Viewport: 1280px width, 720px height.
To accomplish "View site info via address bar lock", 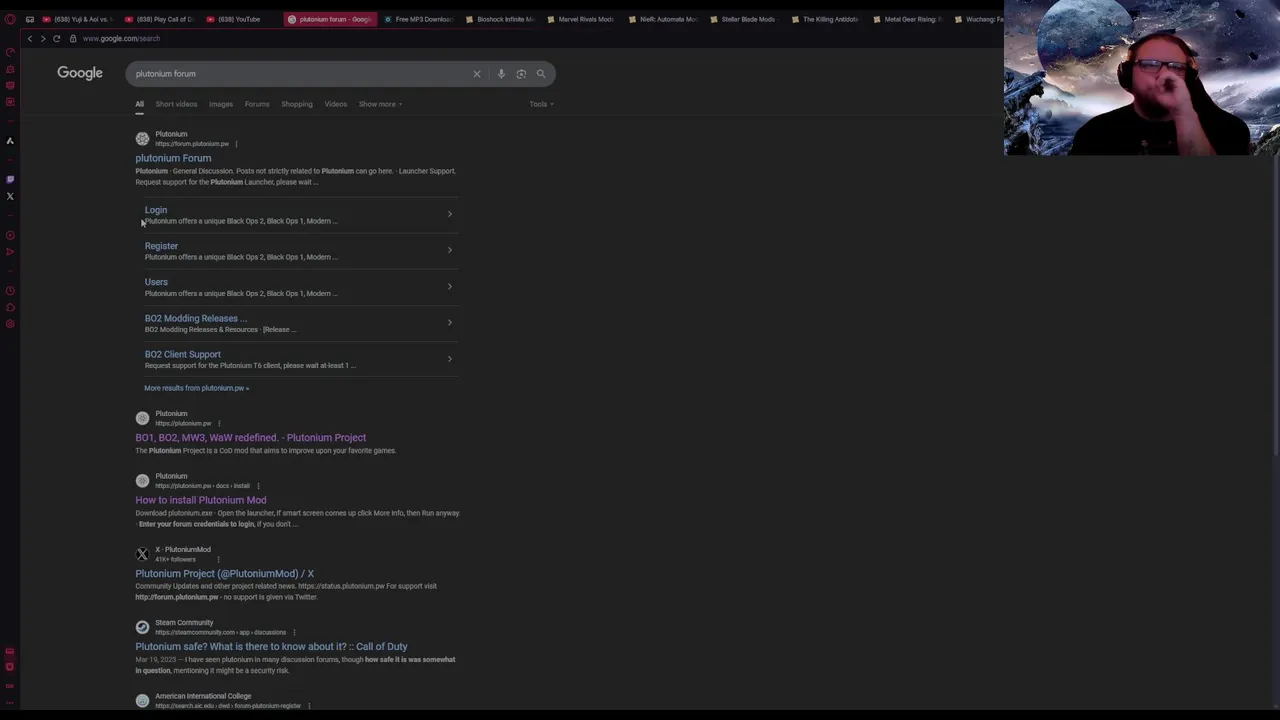I will pos(73,38).
